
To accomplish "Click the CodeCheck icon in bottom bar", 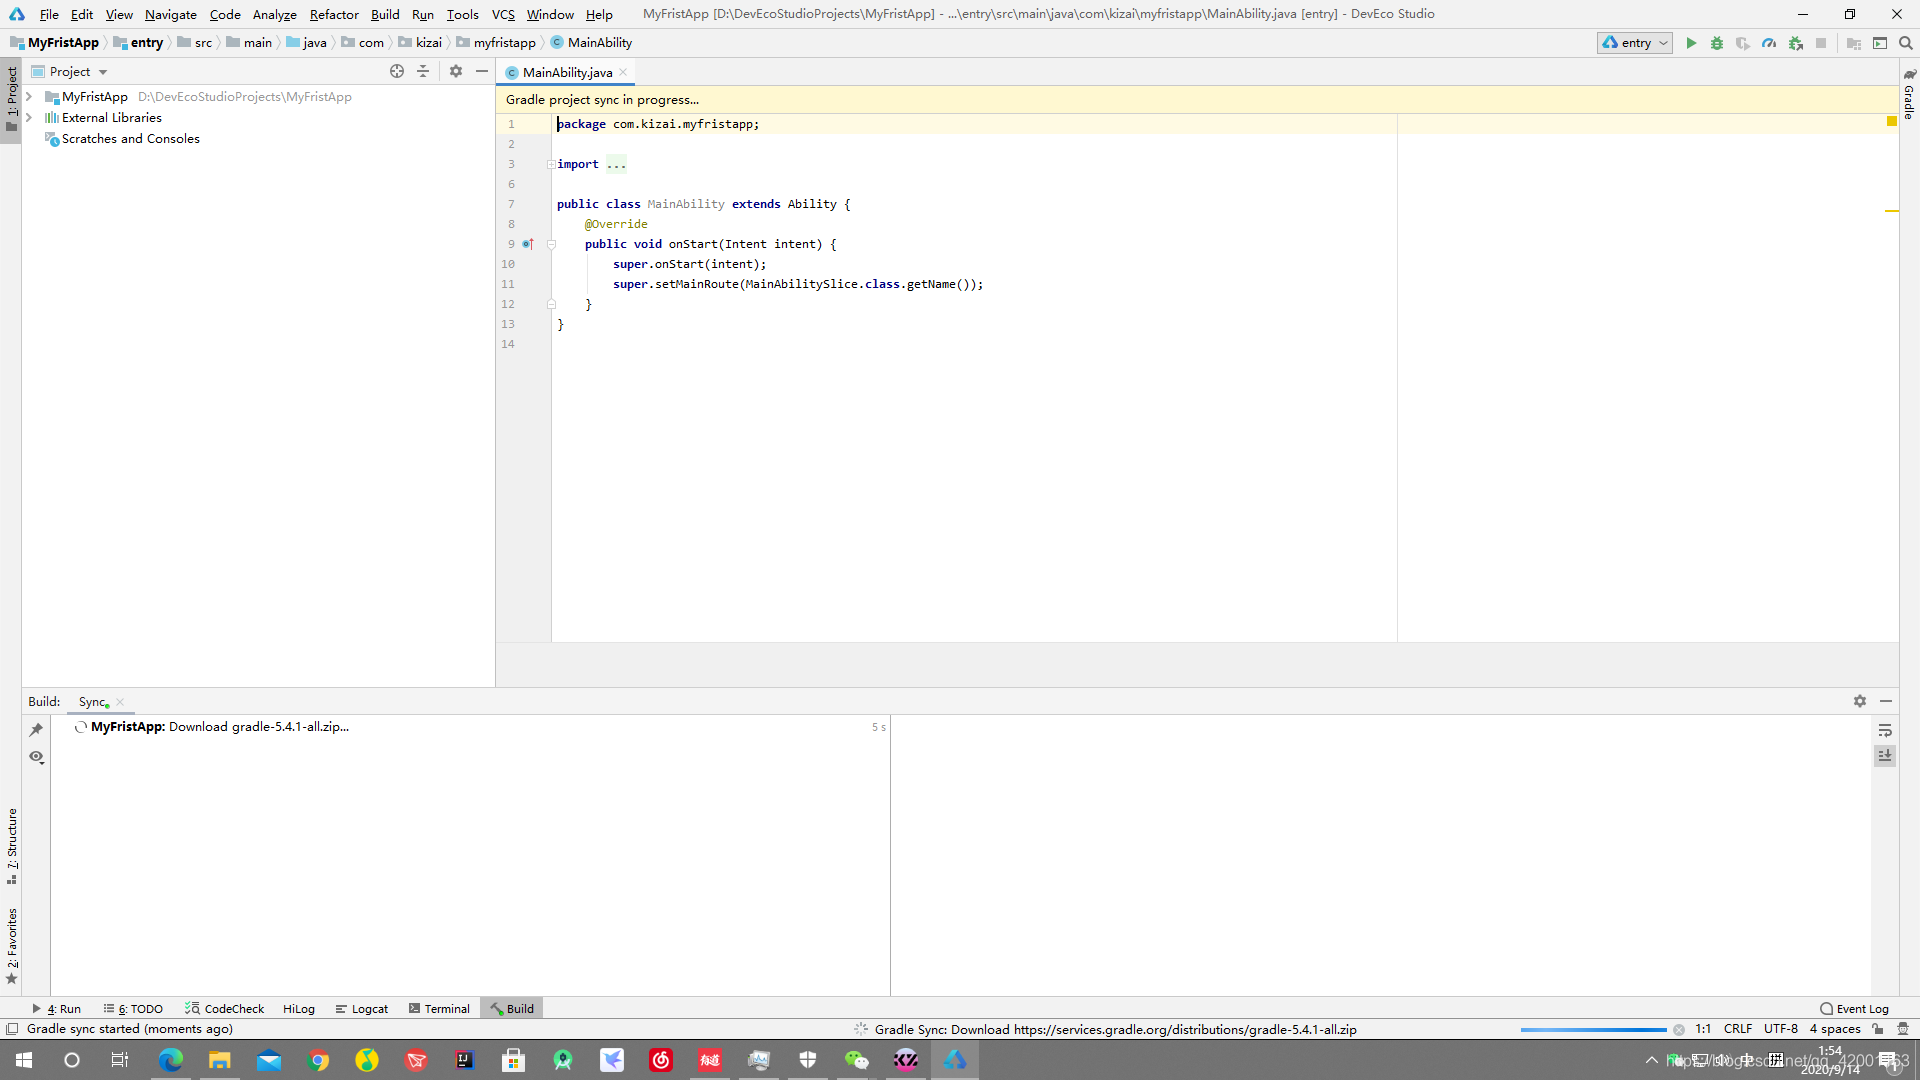I will tap(224, 1007).
